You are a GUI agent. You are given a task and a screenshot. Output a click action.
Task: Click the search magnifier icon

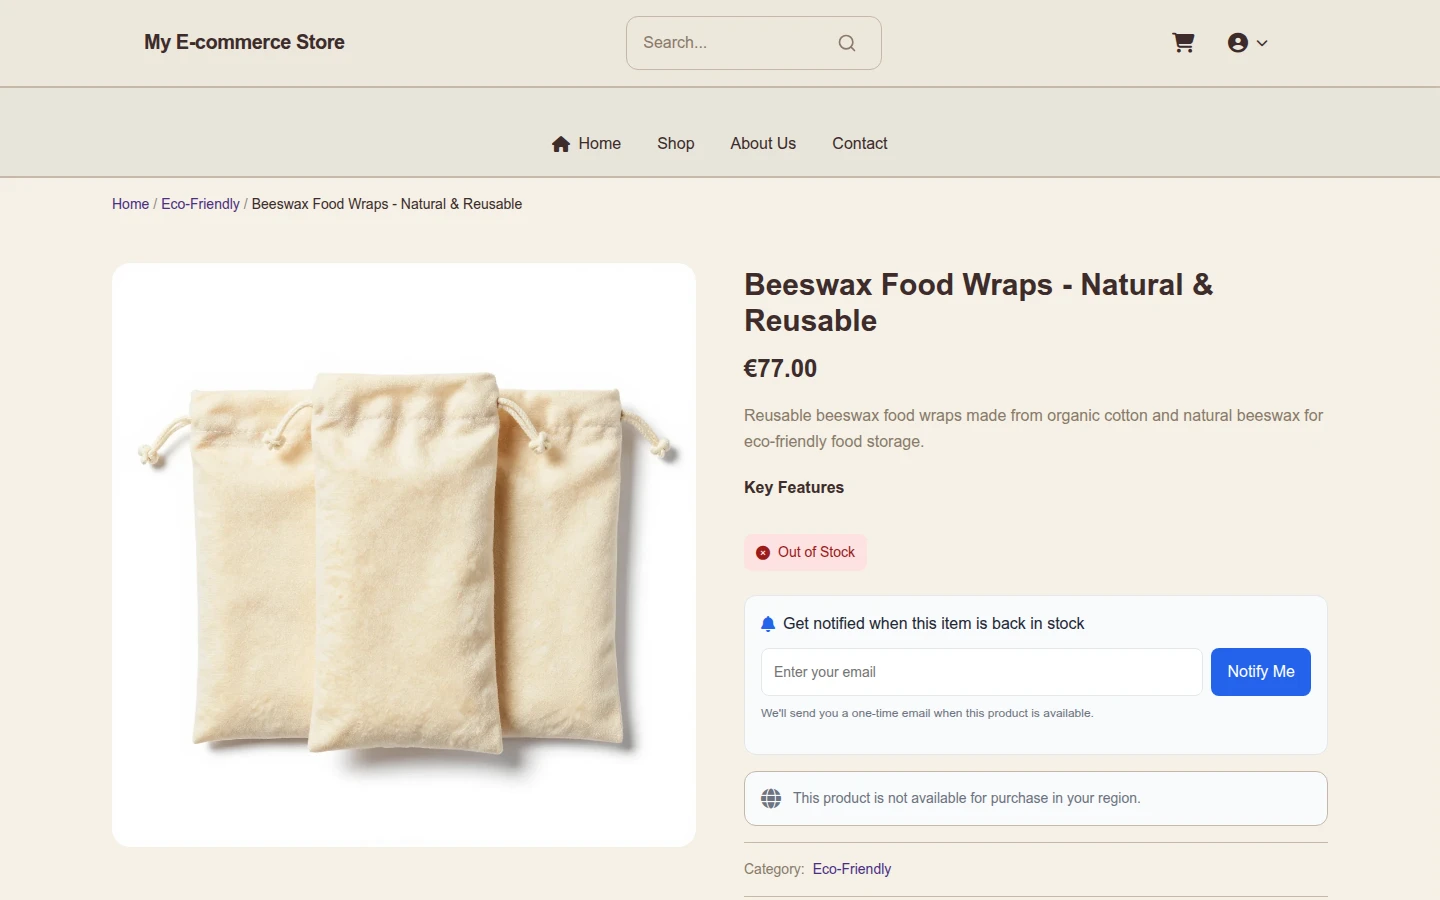pyautogui.click(x=847, y=43)
